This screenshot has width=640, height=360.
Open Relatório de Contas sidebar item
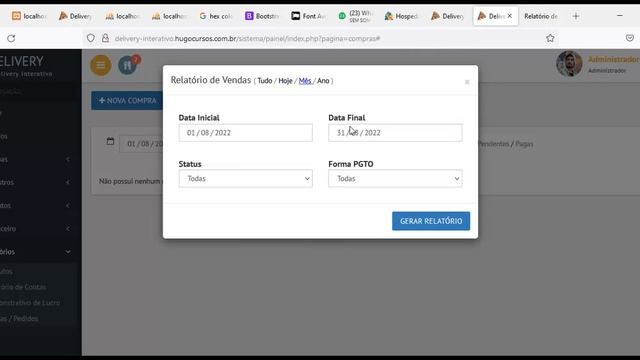23,287
